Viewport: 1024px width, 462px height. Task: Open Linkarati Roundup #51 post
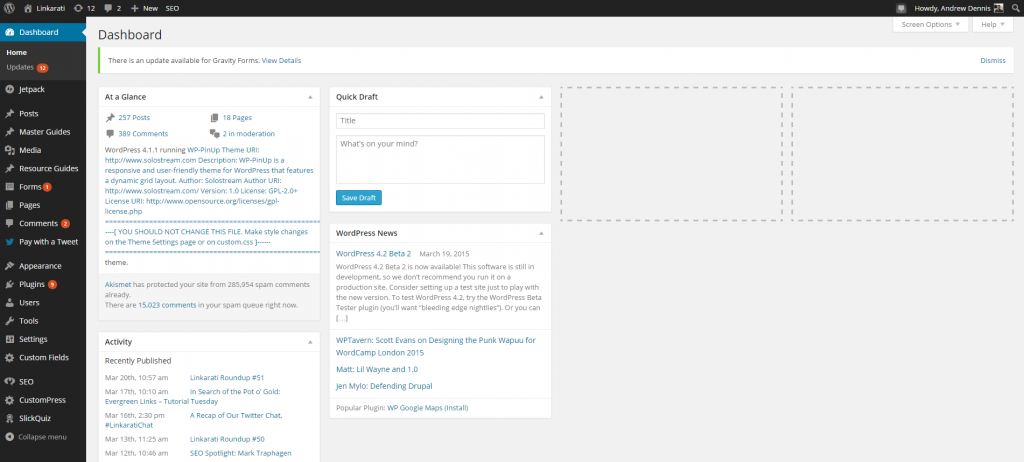click(x=227, y=378)
